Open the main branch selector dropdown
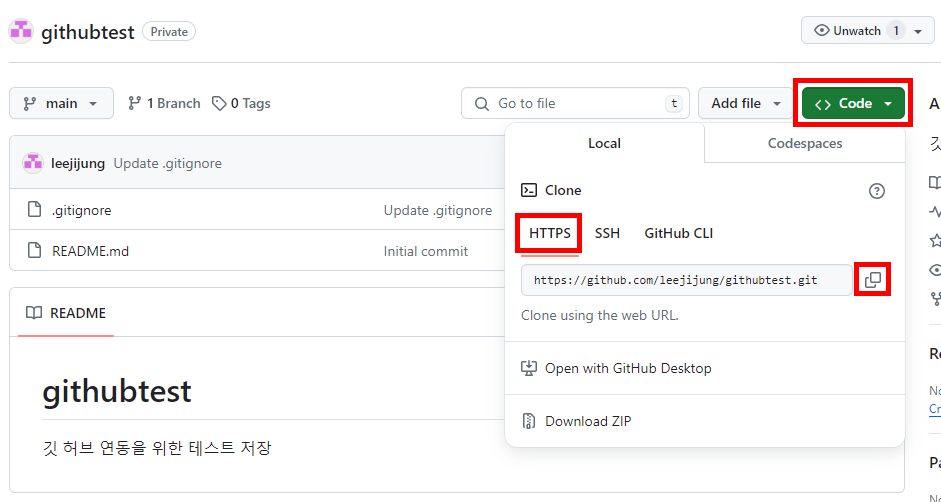This screenshot has height=502, width=941. (x=61, y=103)
